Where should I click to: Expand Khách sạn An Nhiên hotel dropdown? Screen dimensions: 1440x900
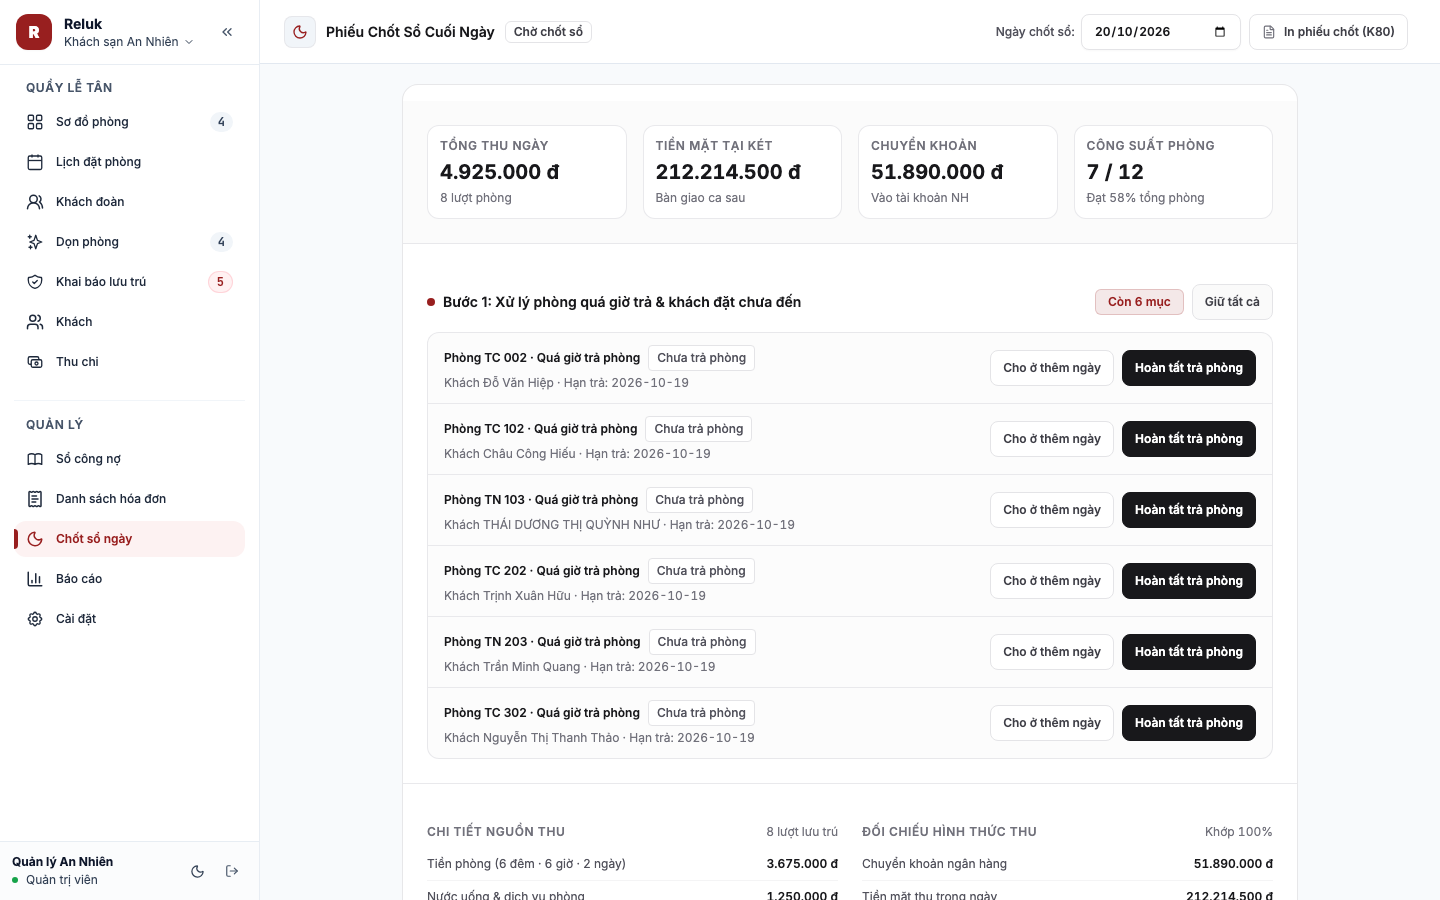[x=128, y=42]
